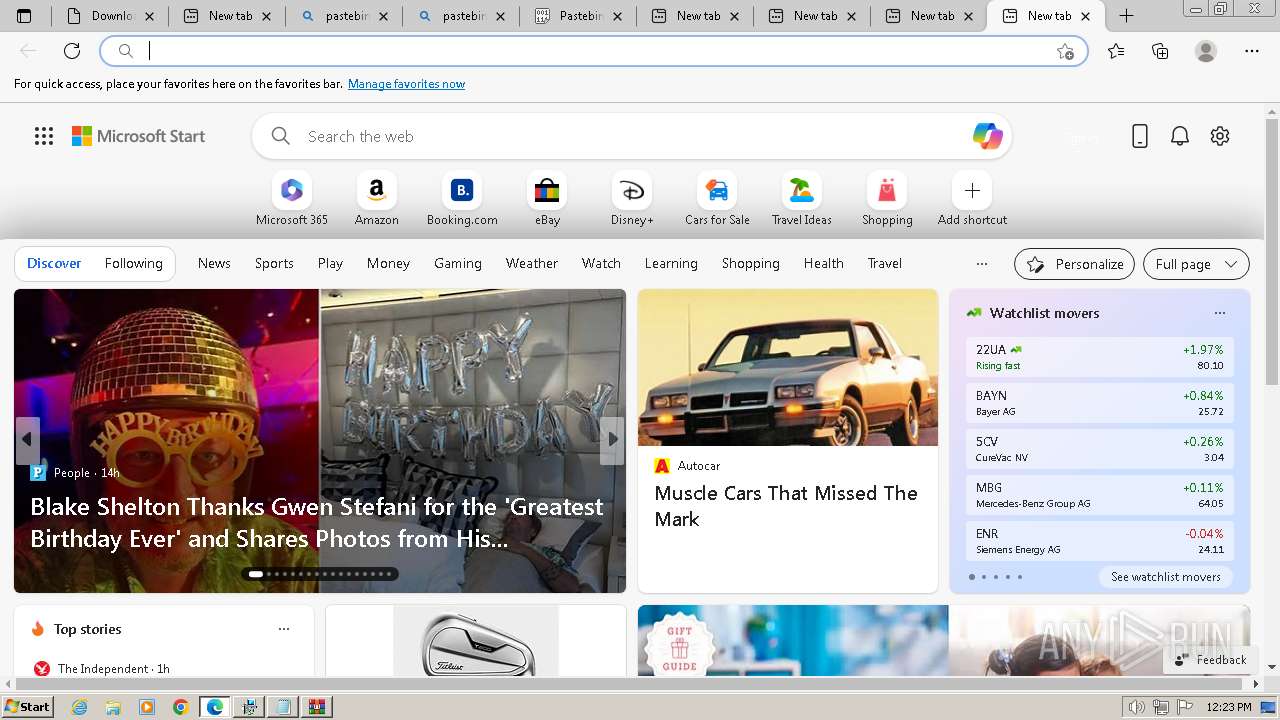Open the News category
This screenshot has width=1280, height=720.
click(x=214, y=263)
